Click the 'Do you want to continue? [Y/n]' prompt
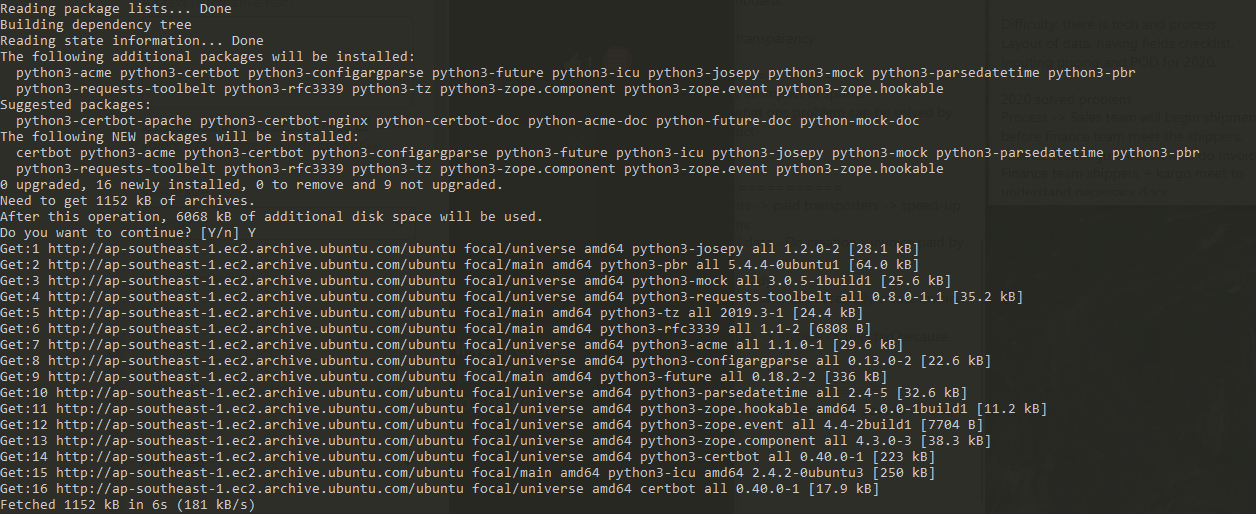 pos(120,232)
